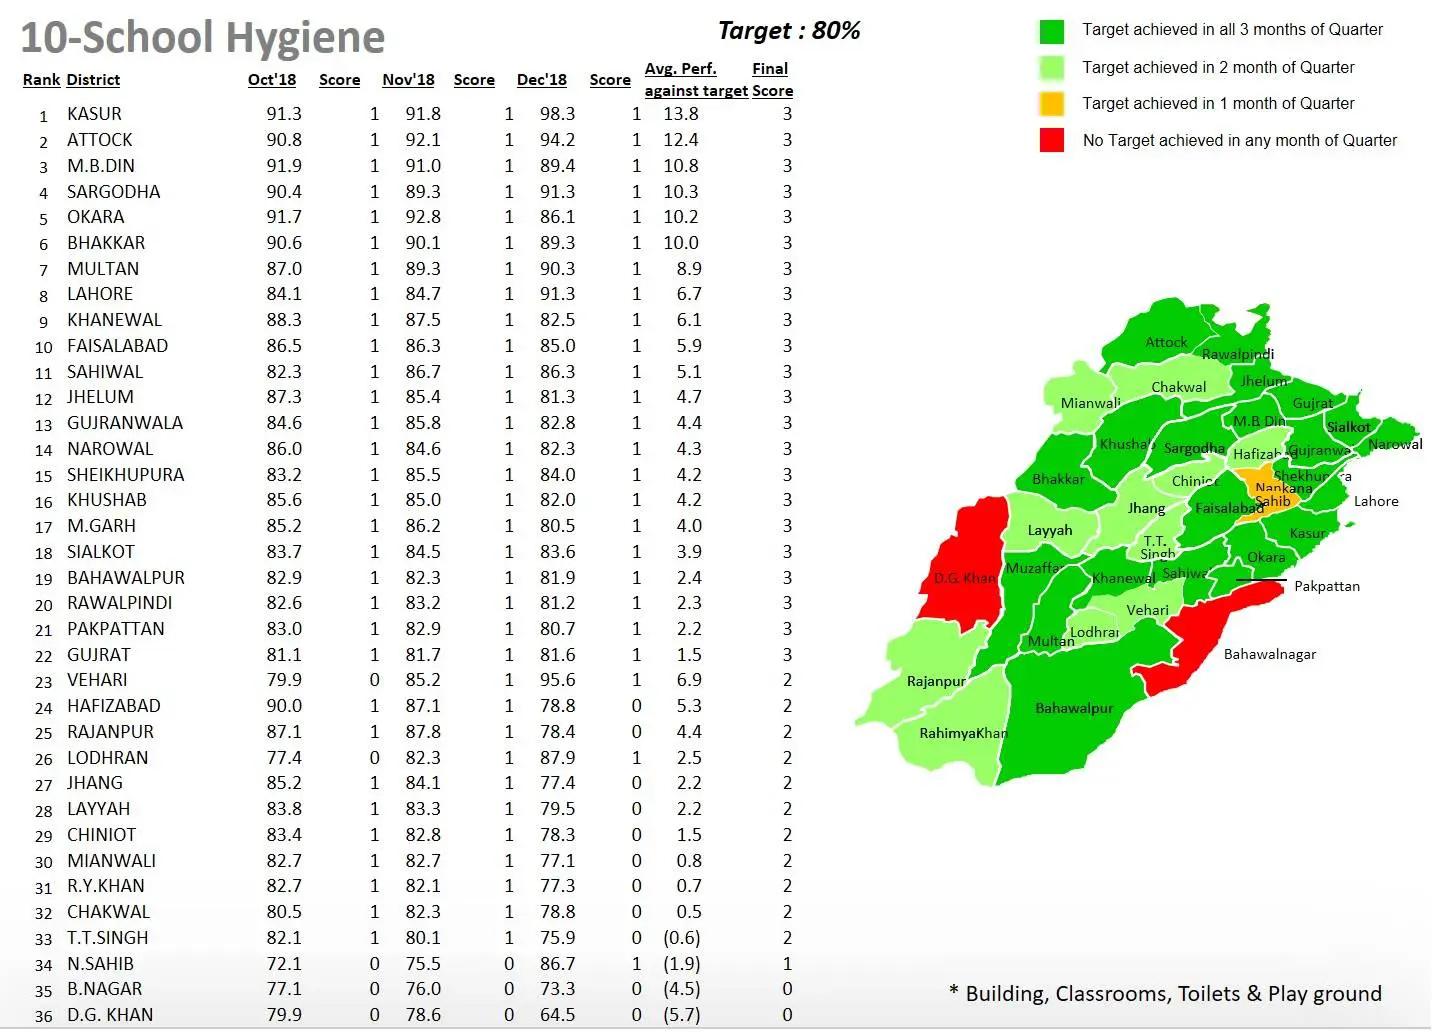Select the Oct'18 column header

click(272, 80)
